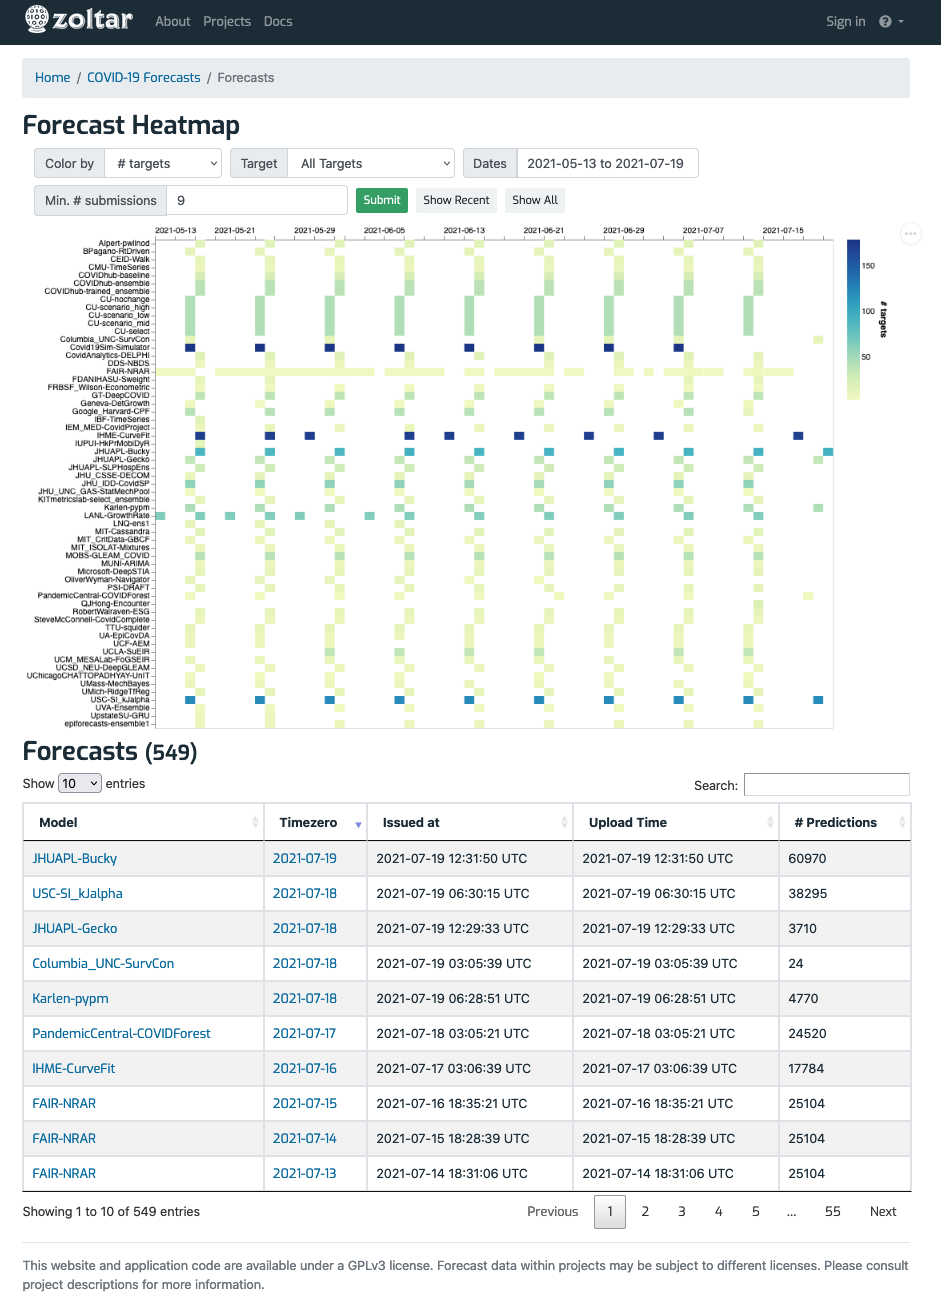Image resolution: width=941 pixels, height=1309 pixels.
Task: Open timezero 2021-07-14 forecast link
Action: (305, 1138)
